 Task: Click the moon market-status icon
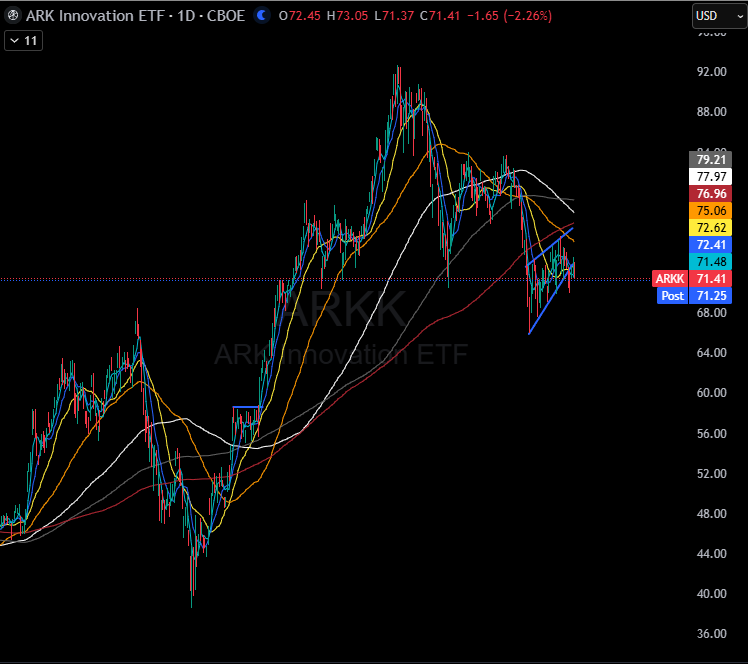(261, 16)
